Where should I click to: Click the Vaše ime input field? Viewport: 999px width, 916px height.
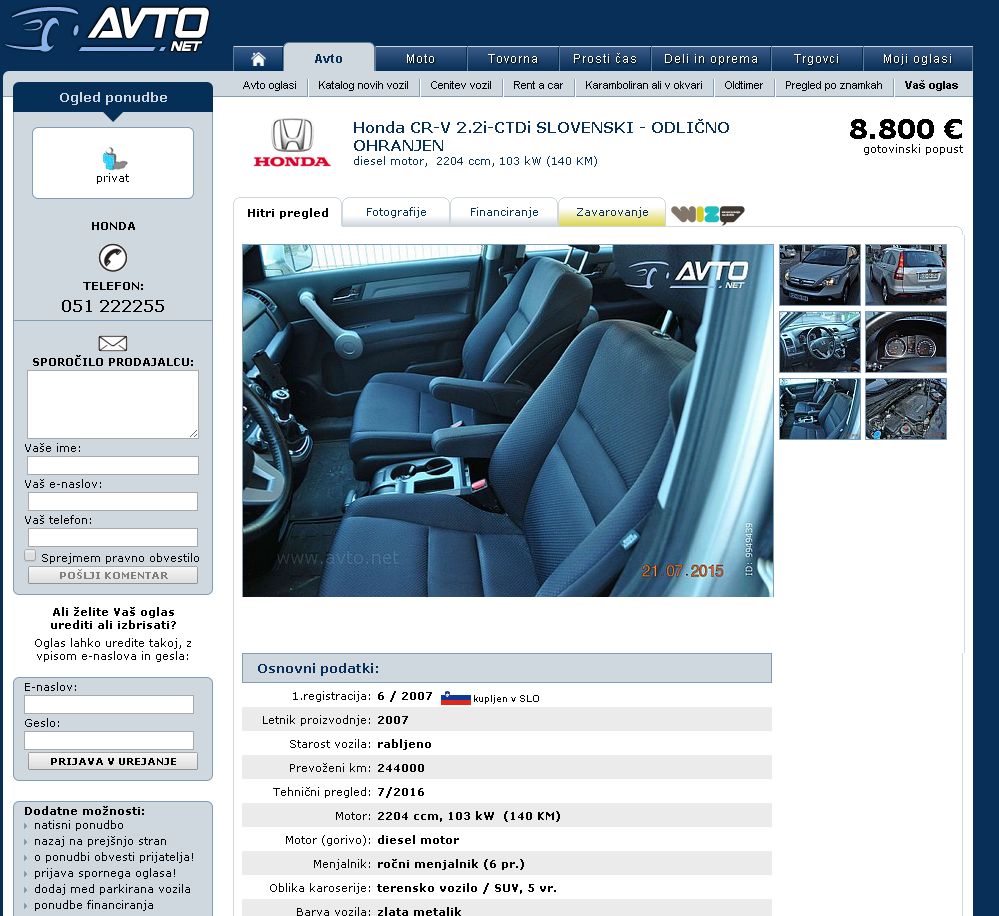tap(113, 466)
